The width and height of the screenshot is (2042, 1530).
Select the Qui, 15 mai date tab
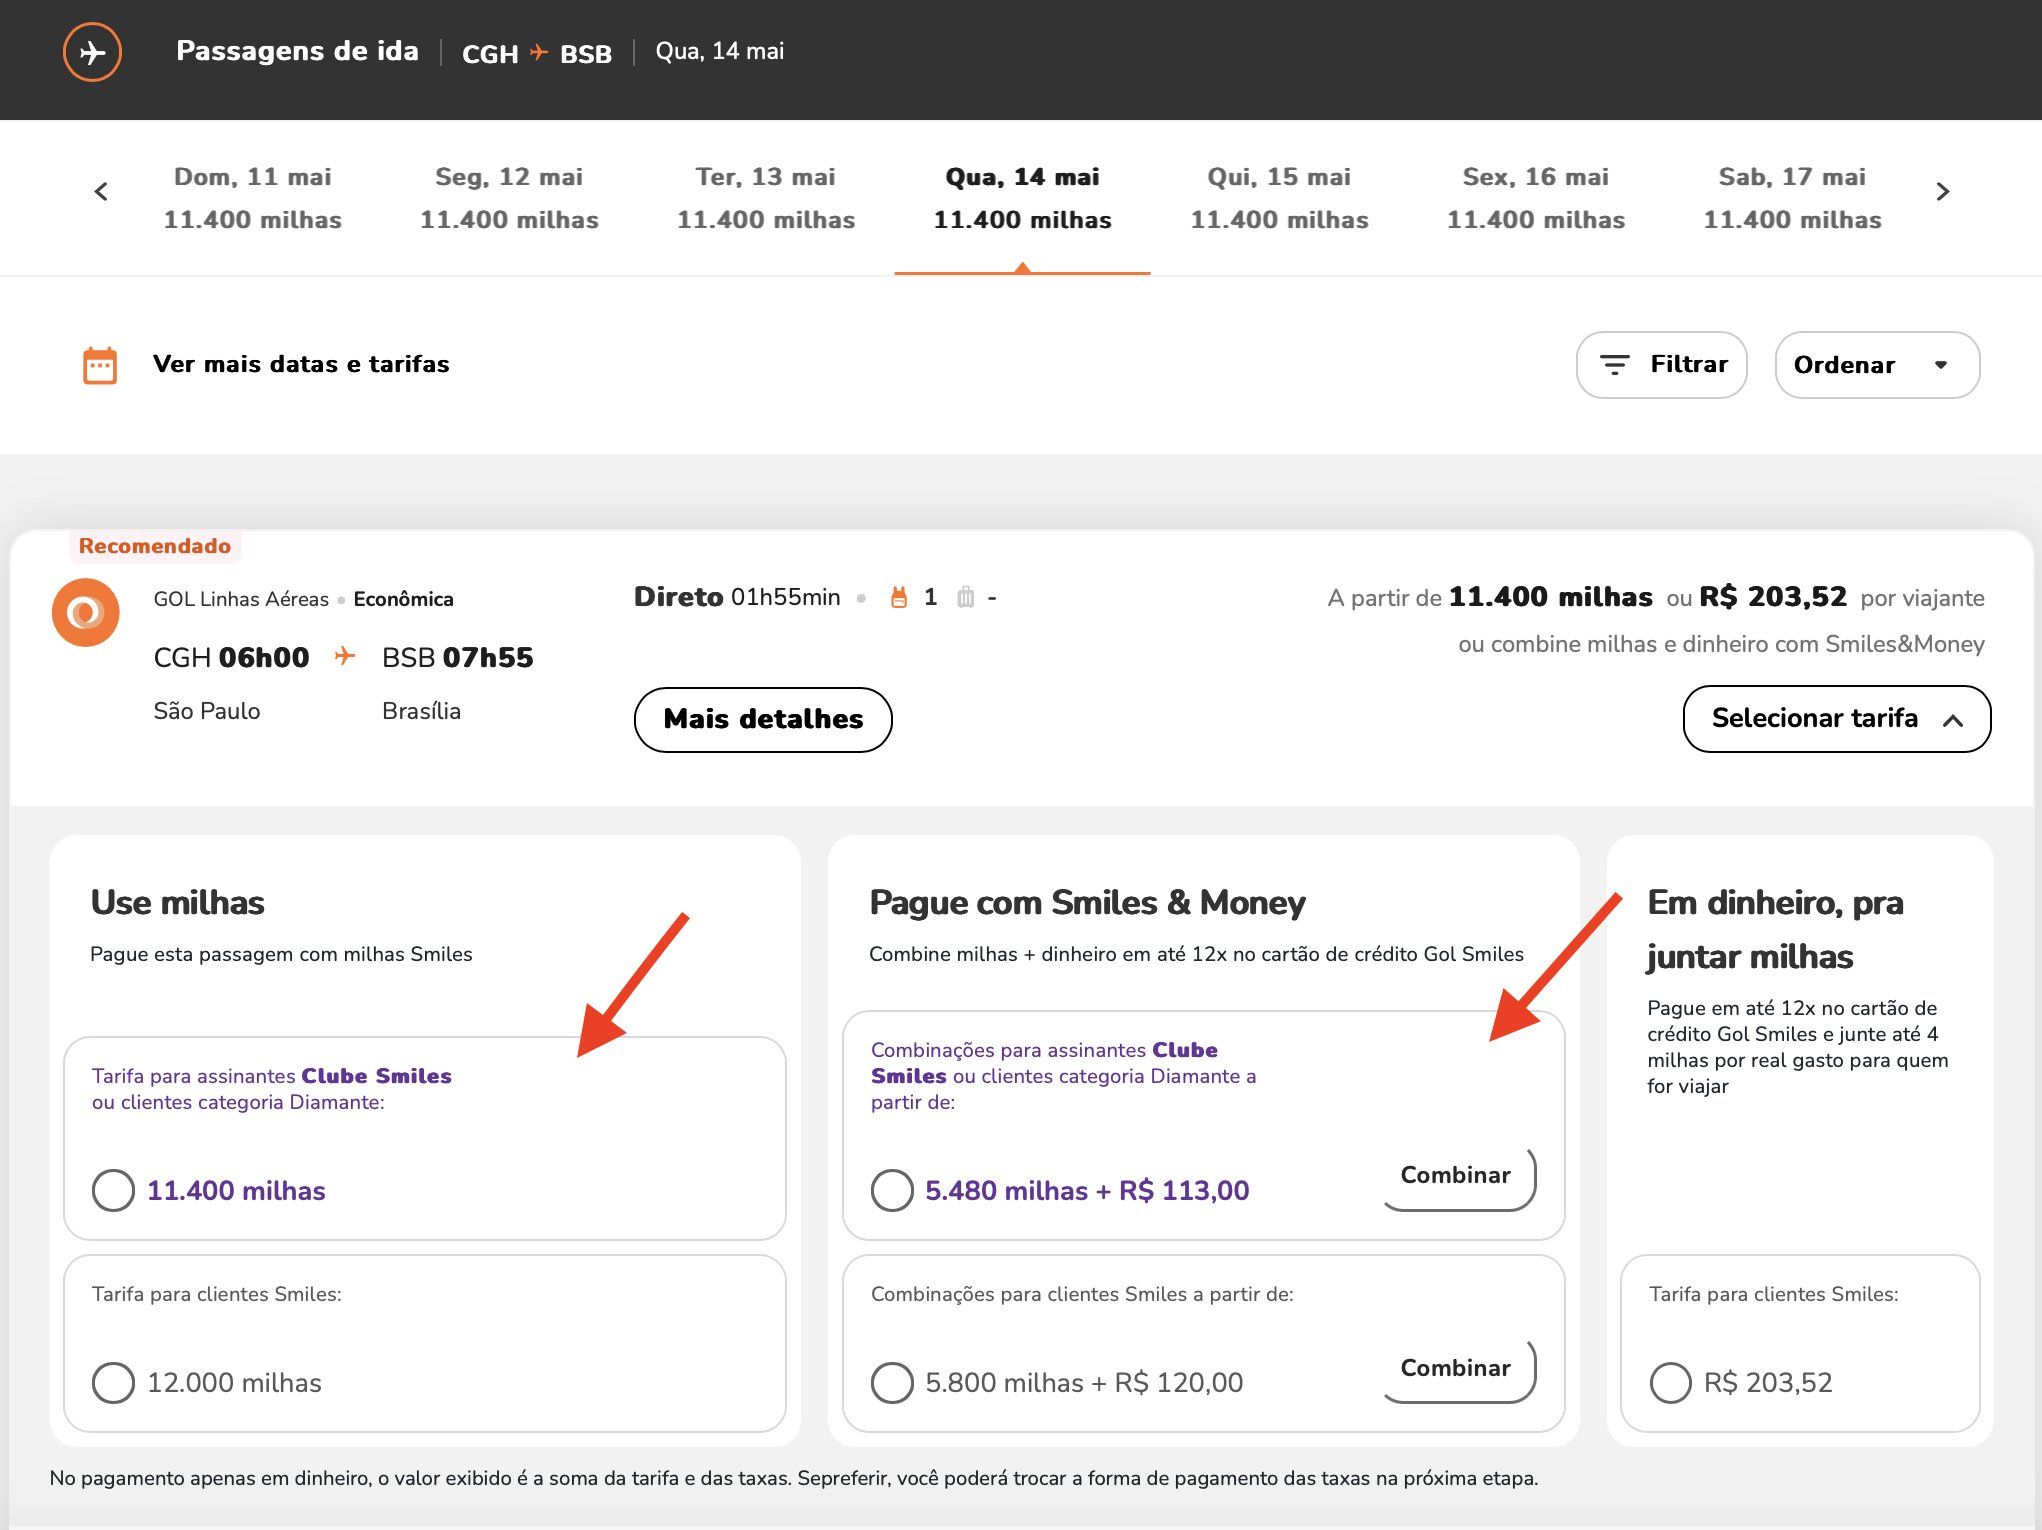tap(1279, 198)
